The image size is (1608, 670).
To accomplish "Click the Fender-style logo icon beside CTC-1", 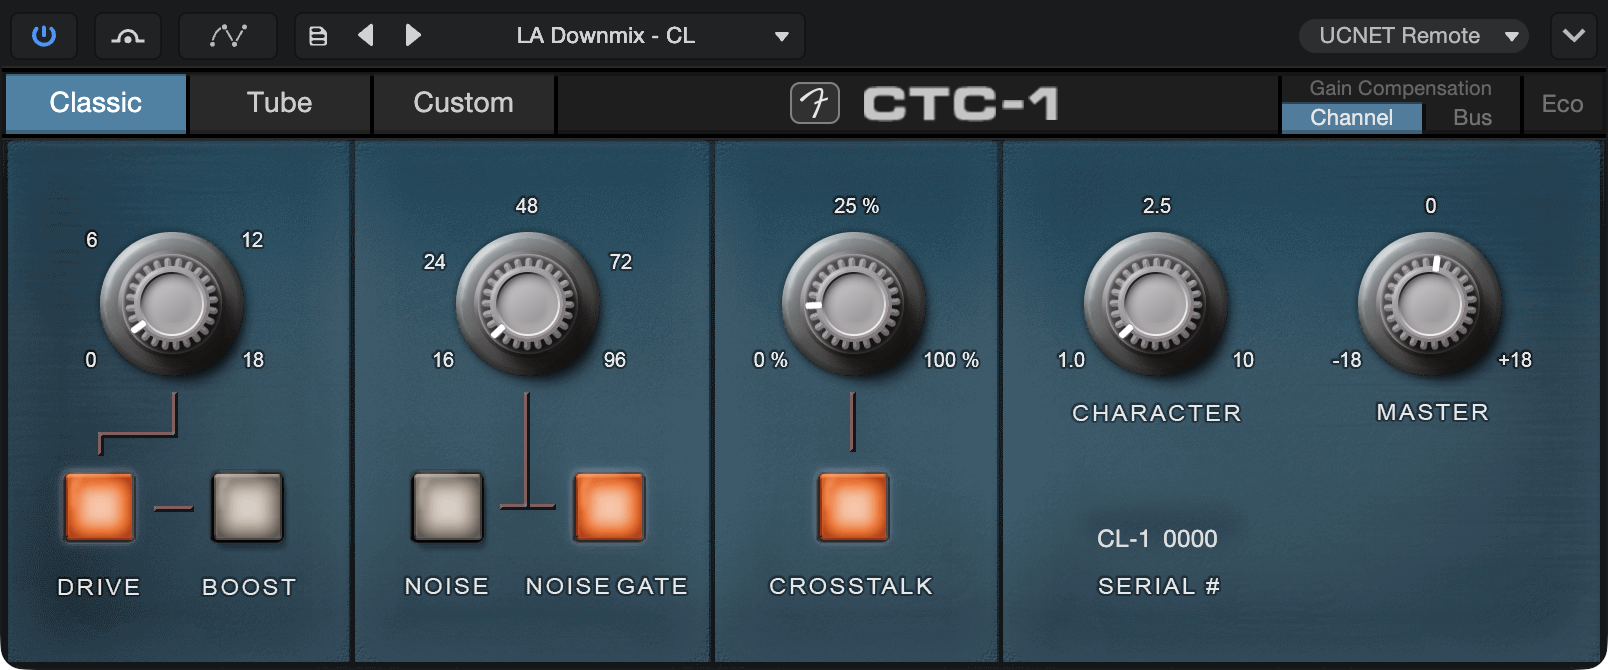I will [815, 103].
